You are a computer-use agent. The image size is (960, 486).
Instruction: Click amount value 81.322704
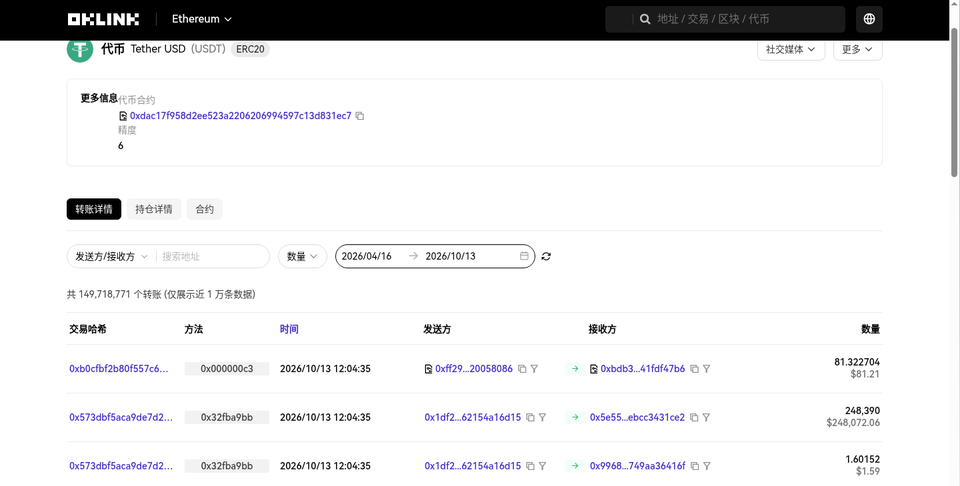pos(857,362)
